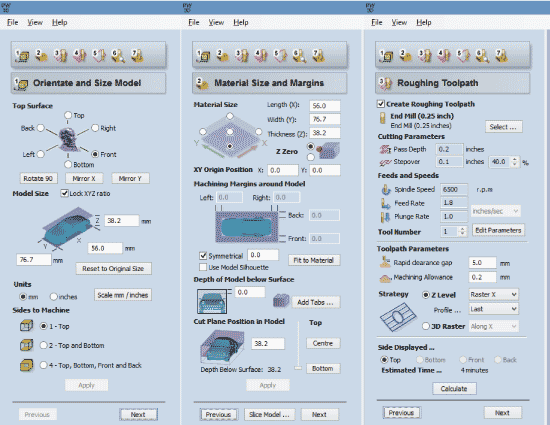
Task: Click step 5 icon in middle panel toolbar
Action: [280, 55]
